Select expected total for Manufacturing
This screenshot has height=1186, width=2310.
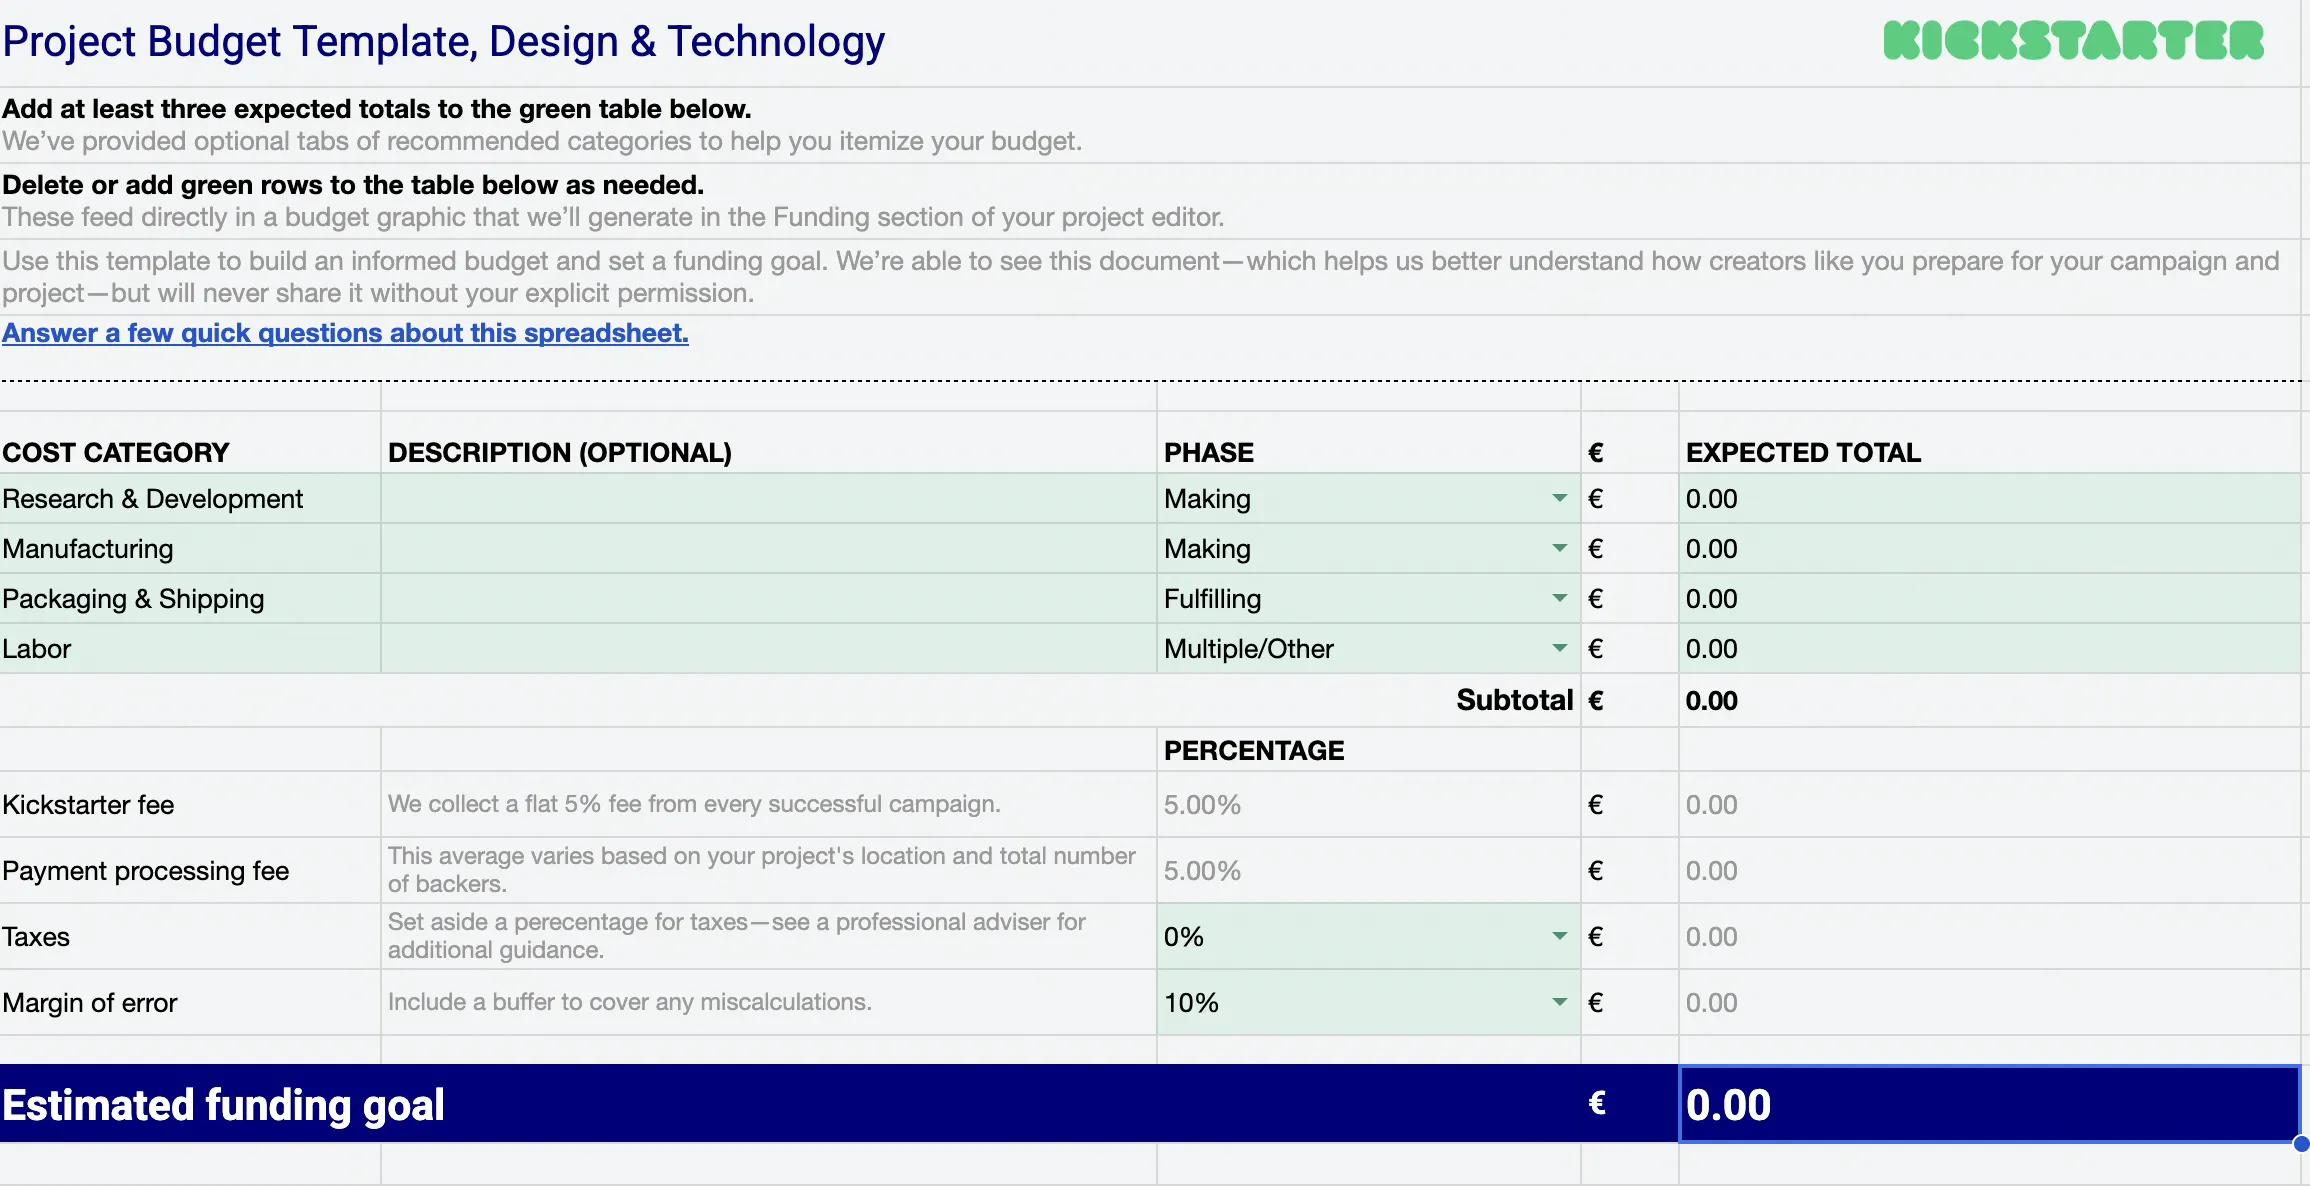point(1990,548)
